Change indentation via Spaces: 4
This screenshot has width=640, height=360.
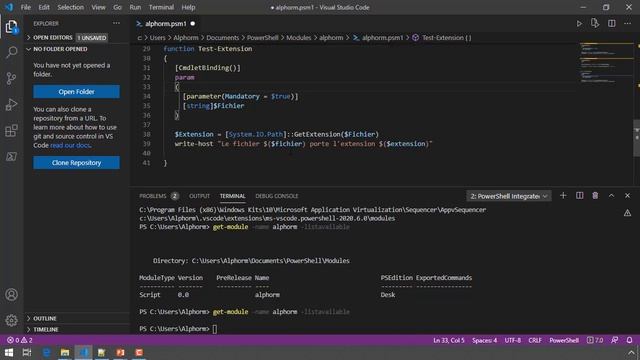pos(484,340)
